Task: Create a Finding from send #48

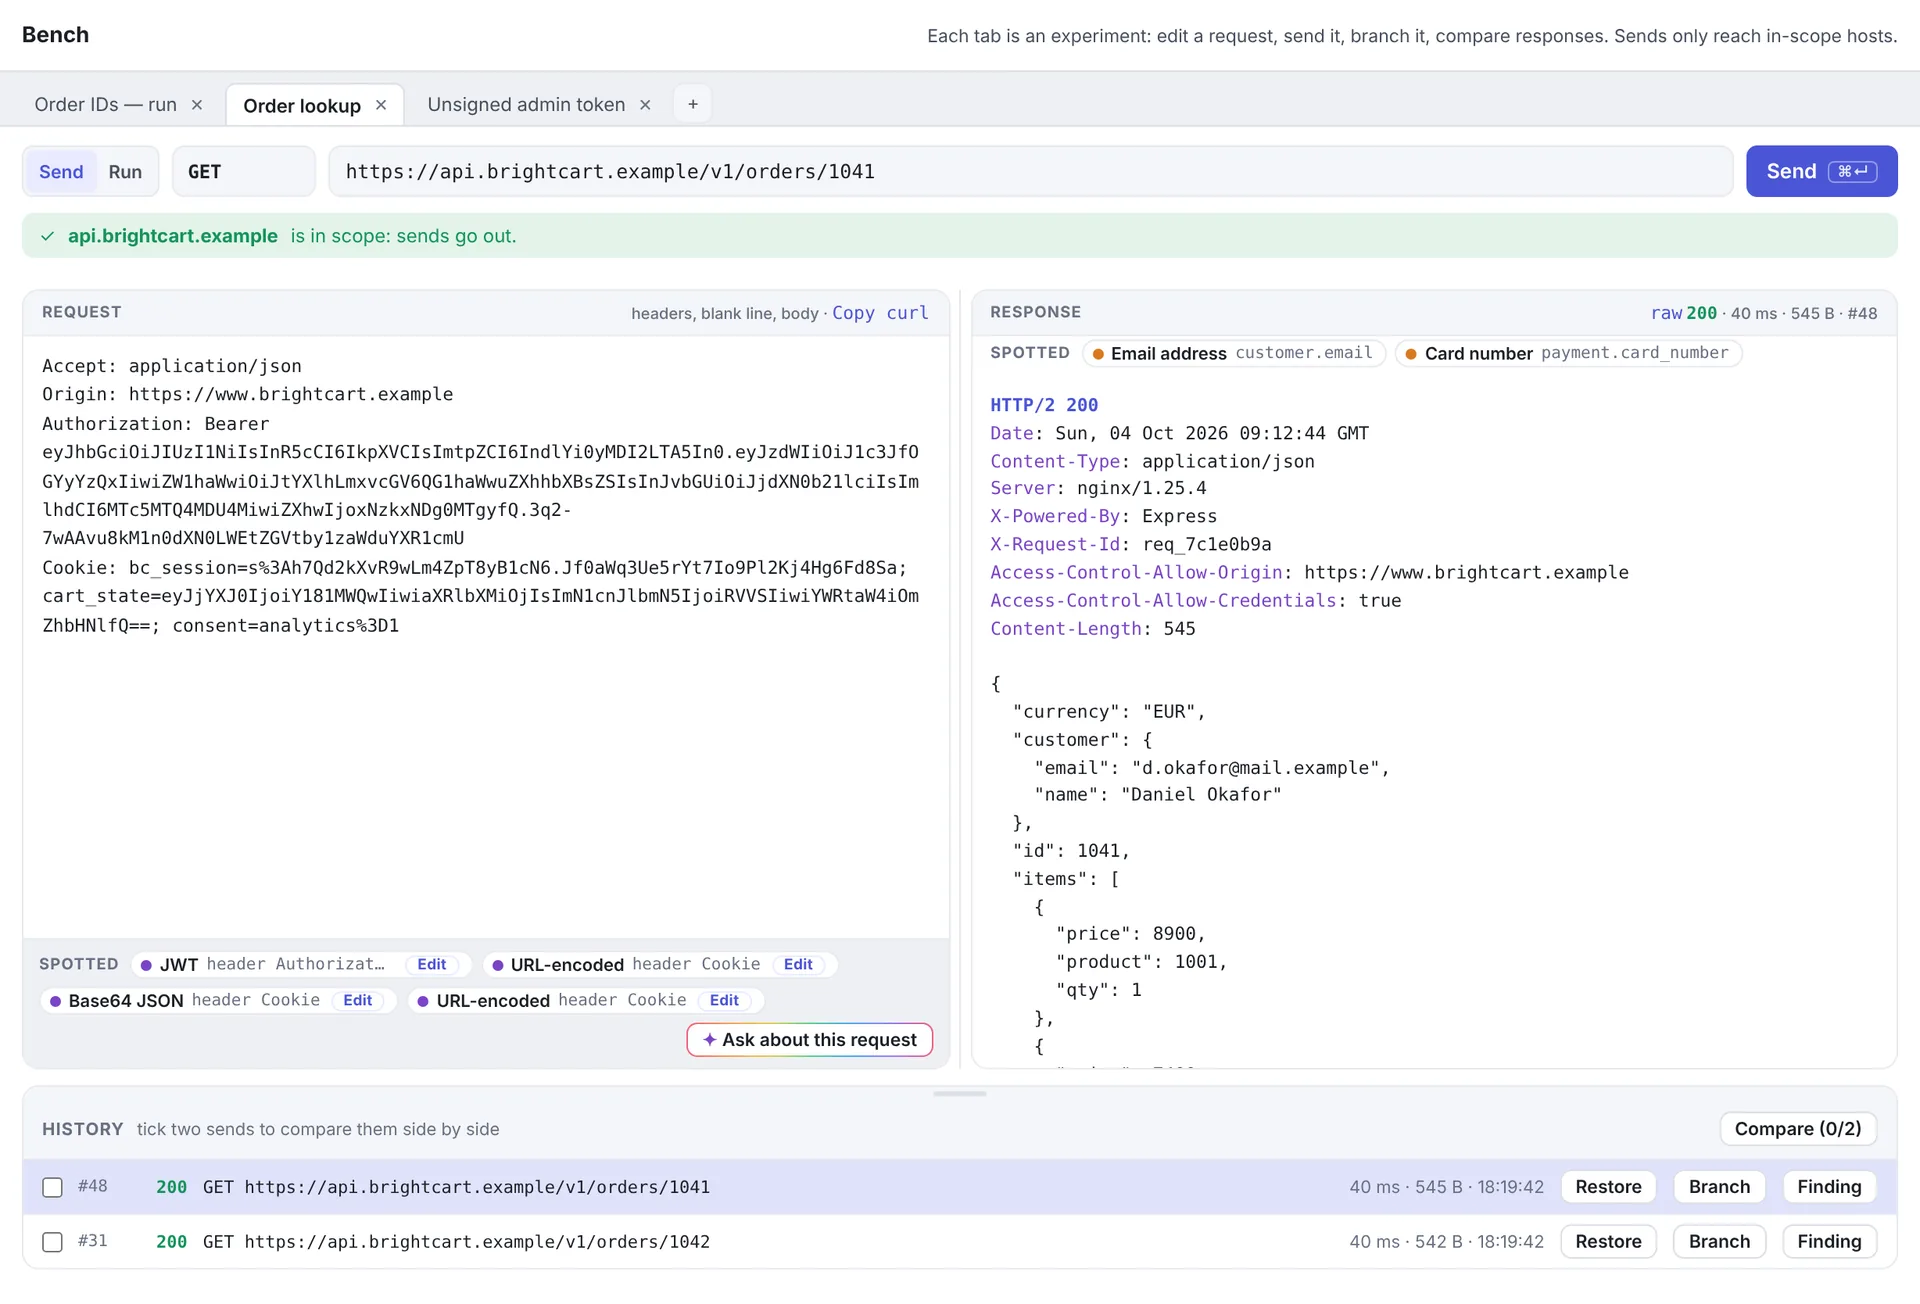Action: pos(1829,1187)
